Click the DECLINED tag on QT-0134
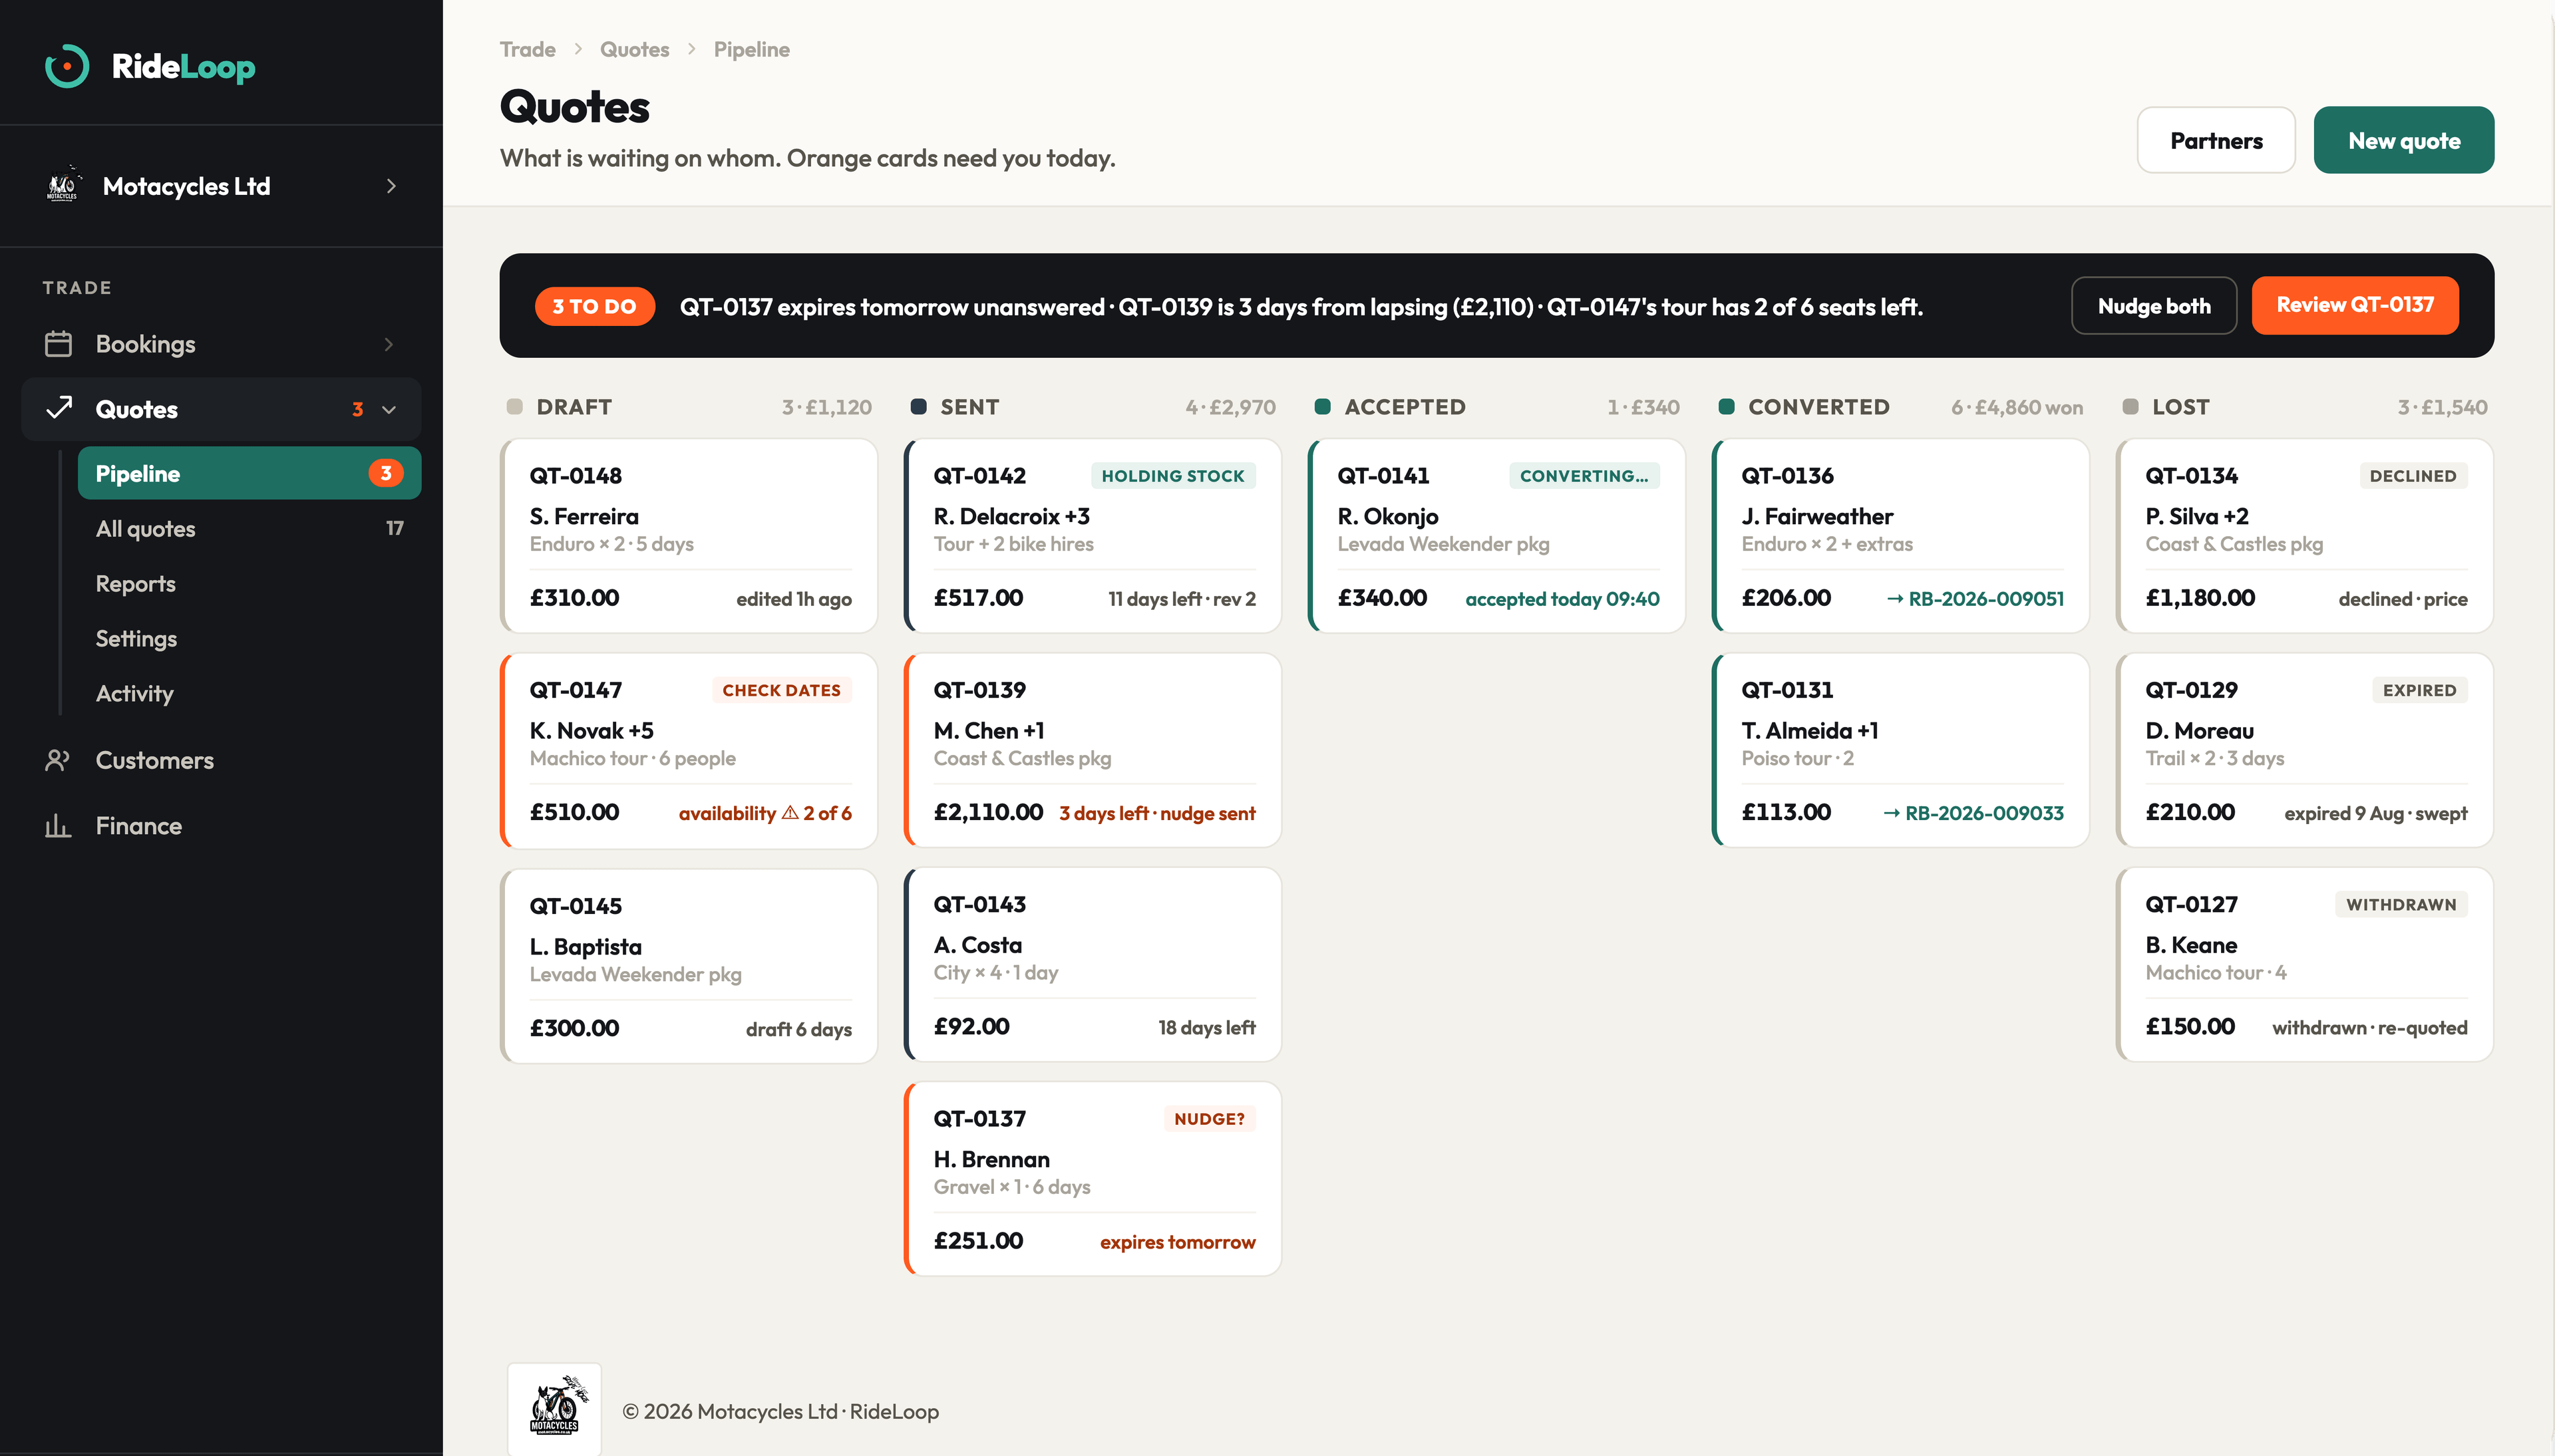 click(2413, 476)
